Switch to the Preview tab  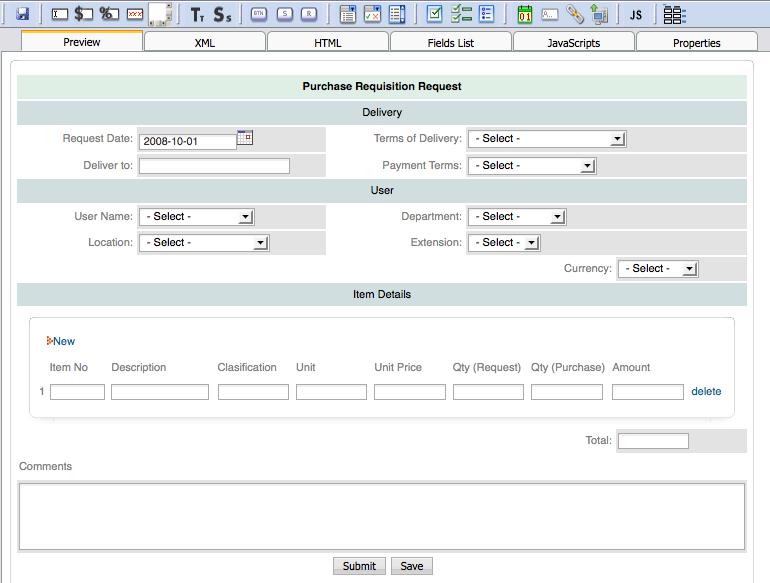click(x=82, y=42)
